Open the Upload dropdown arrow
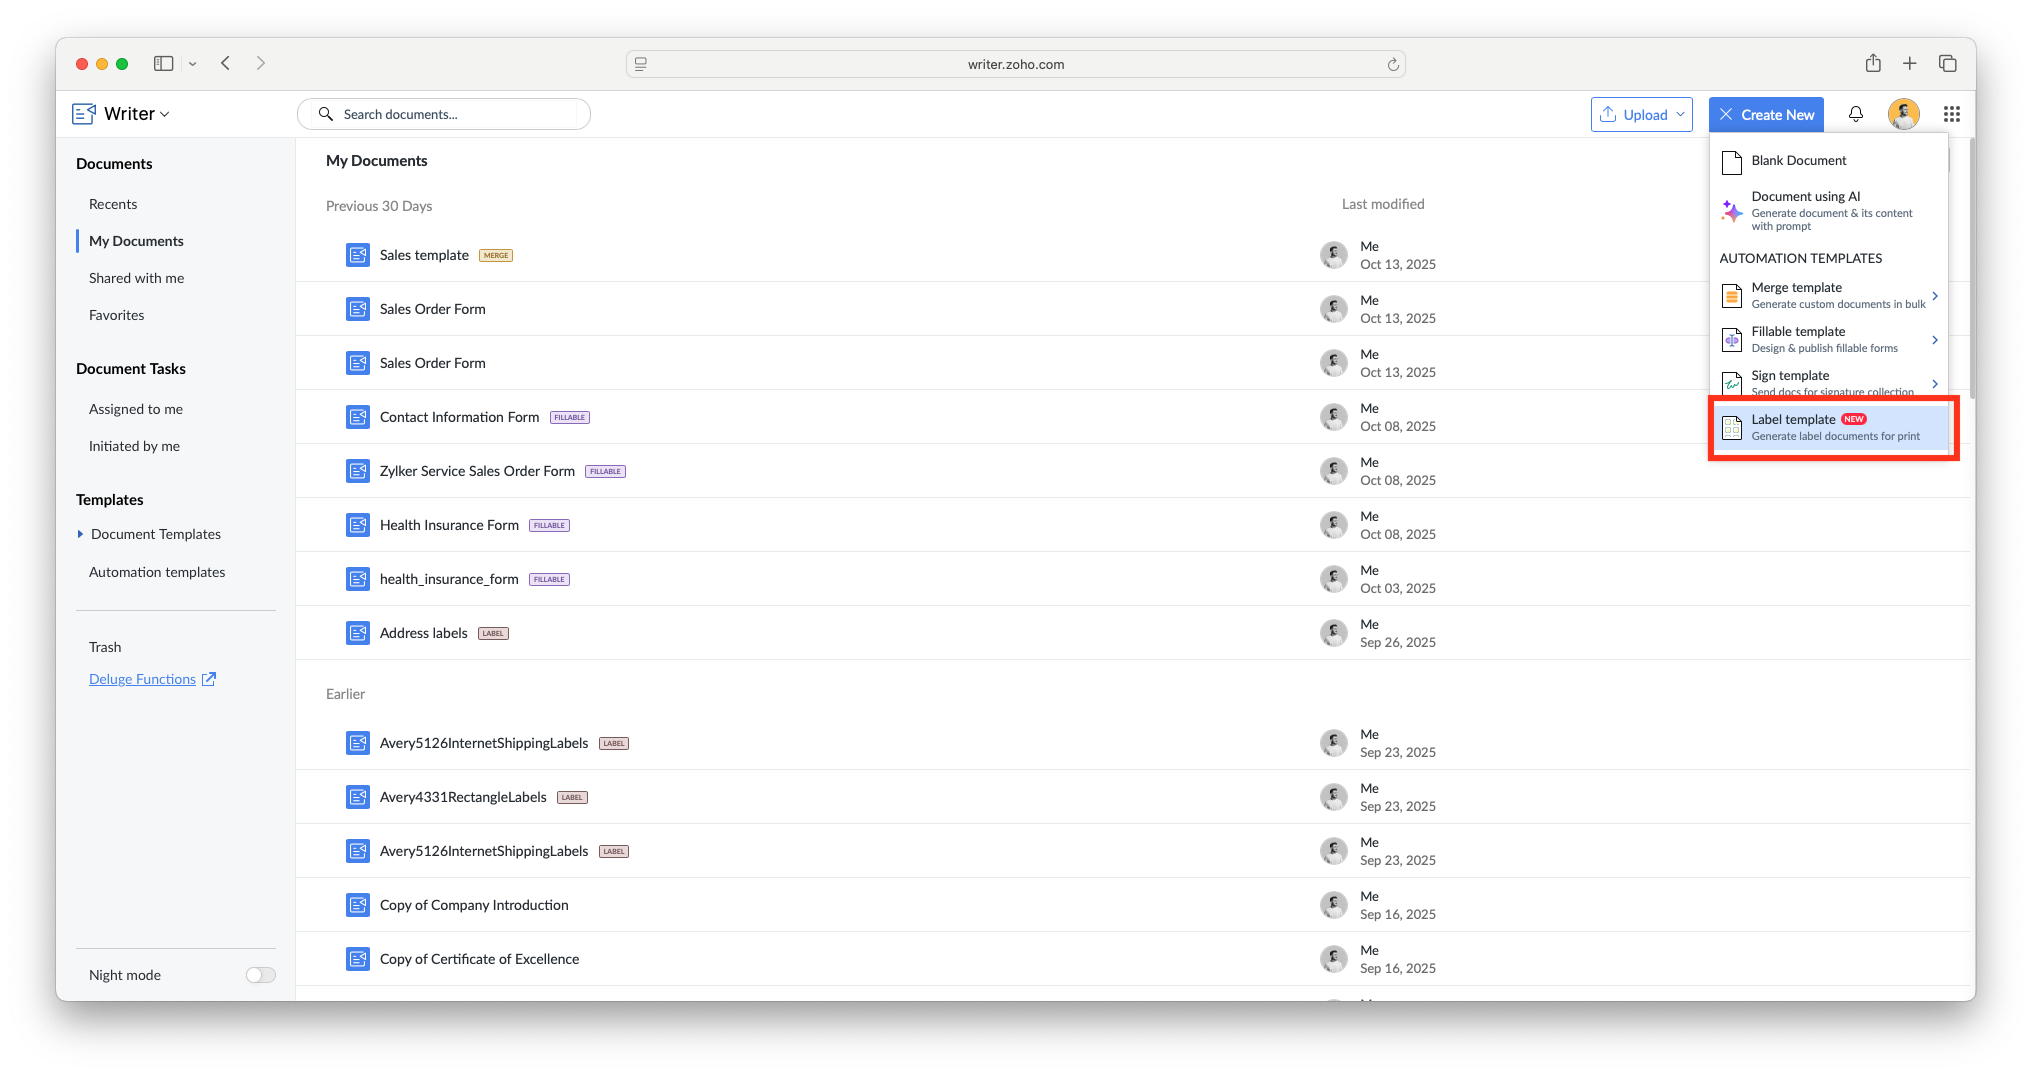This screenshot has height=1075, width=2032. [x=1680, y=114]
